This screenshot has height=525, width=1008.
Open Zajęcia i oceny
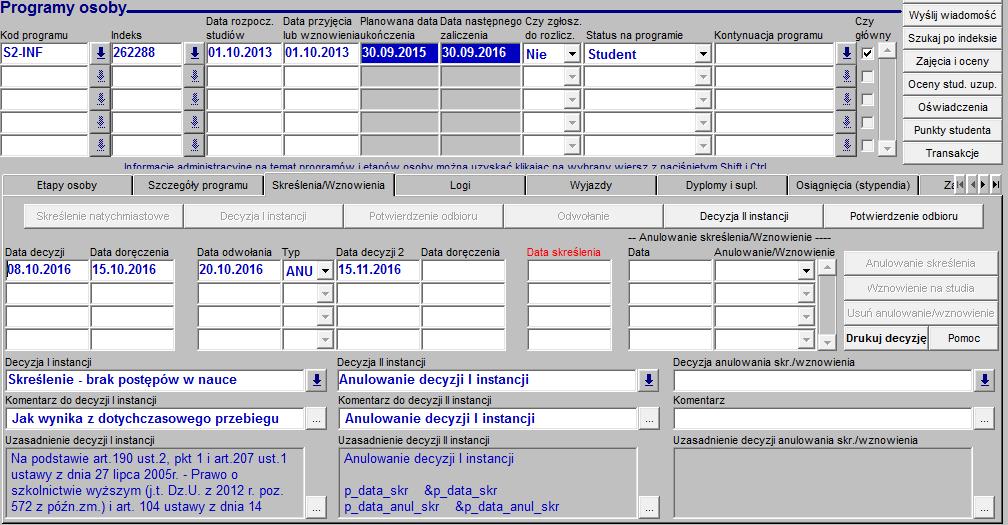(952, 61)
